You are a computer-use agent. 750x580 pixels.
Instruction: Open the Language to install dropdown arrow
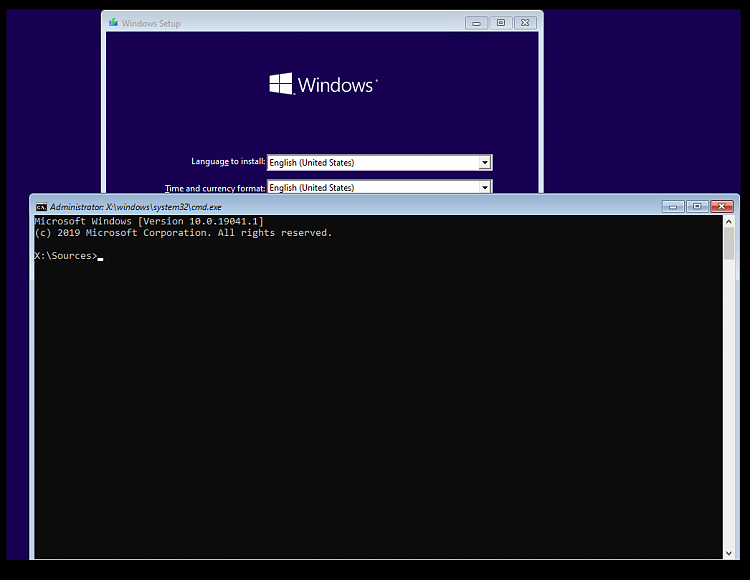click(485, 163)
